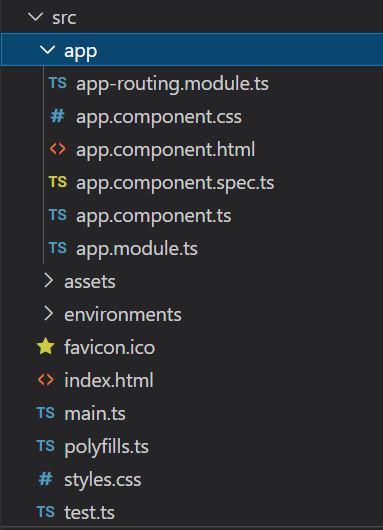The width and height of the screenshot is (383, 530).
Task: Click the TS icon next to main.ts
Action: [x=46, y=413]
